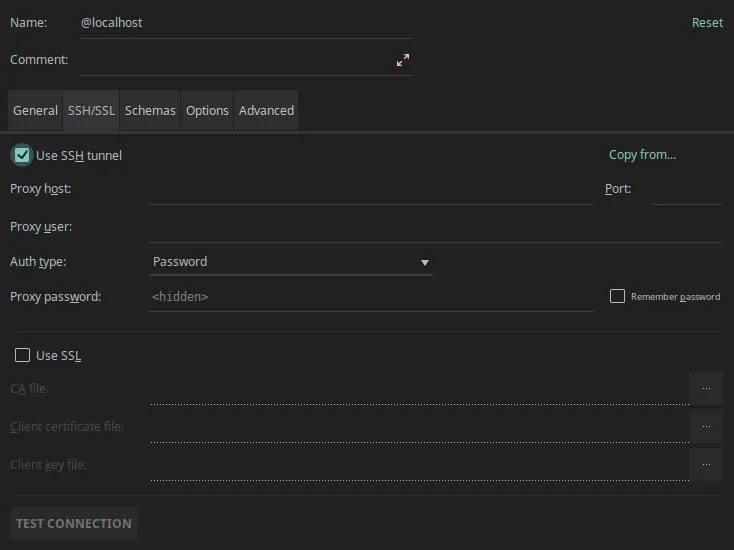The width and height of the screenshot is (734, 550).
Task: Select the Password auth type arrow
Action: tap(425, 263)
